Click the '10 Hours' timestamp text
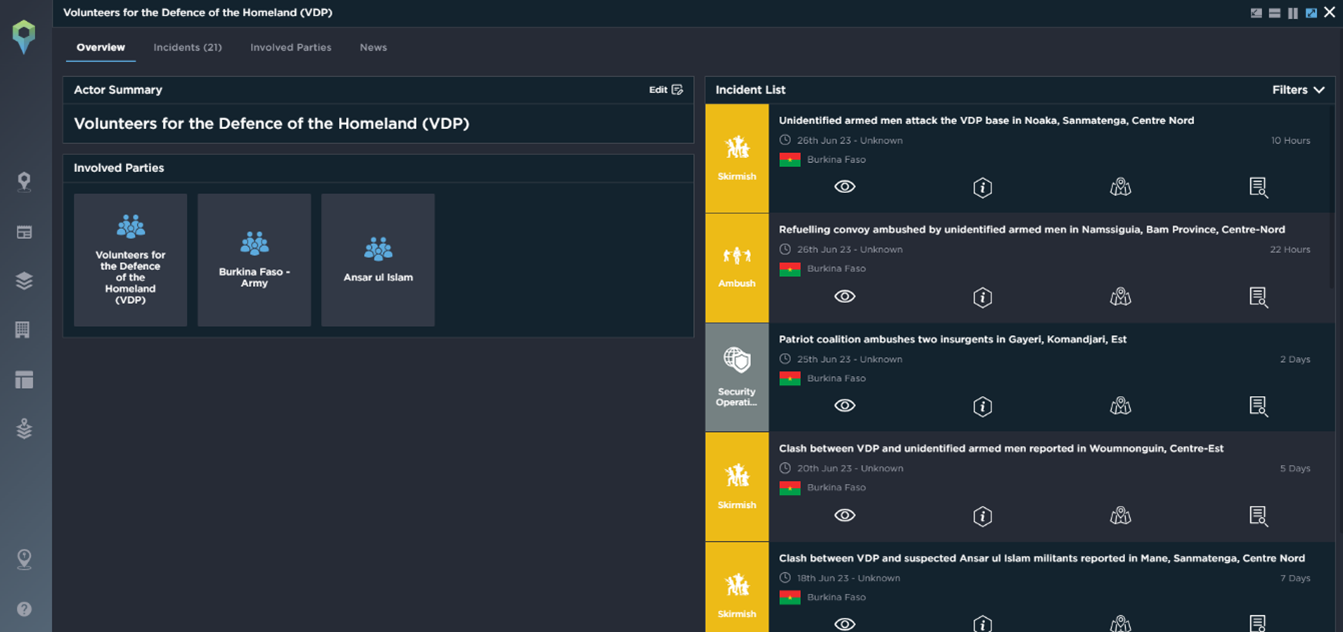 click(1290, 140)
